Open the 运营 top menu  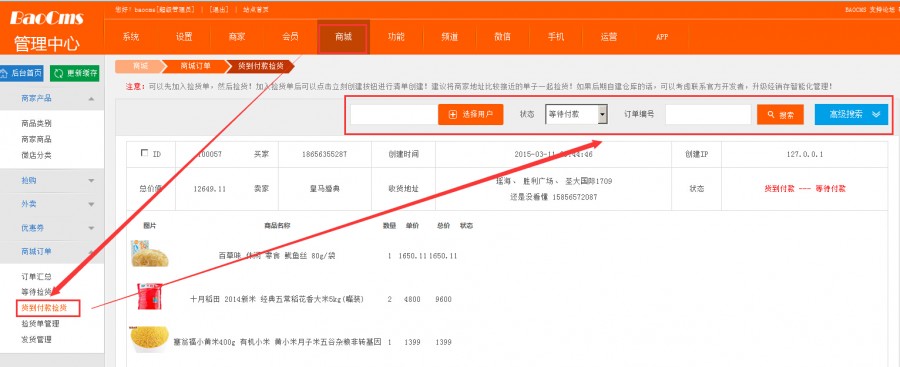pos(609,37)
